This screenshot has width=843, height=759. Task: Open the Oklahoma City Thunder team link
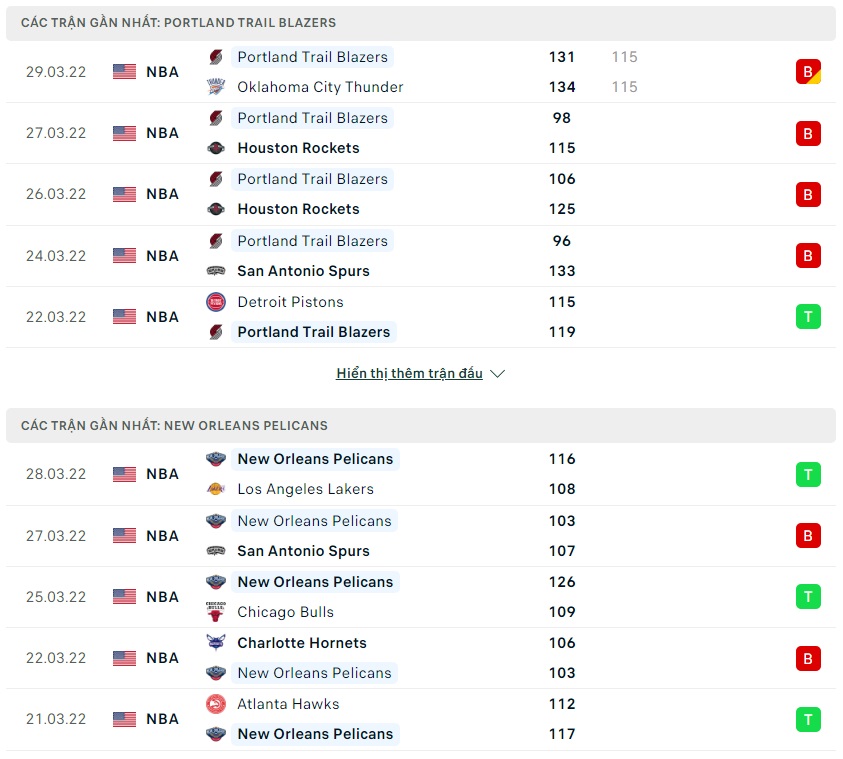(320, 87)
